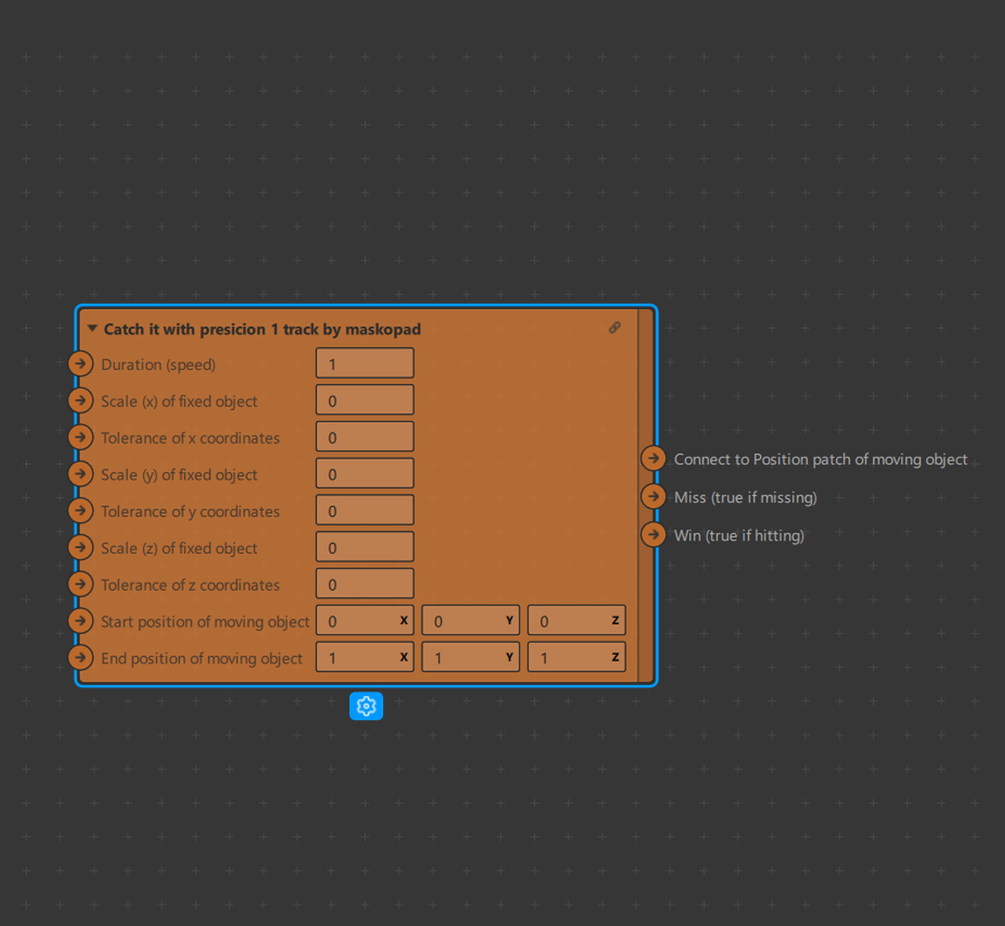This screenshot has width=1005, height=926.
Task: Click the 'Duration (speed)' label
Action: (158, 365)
